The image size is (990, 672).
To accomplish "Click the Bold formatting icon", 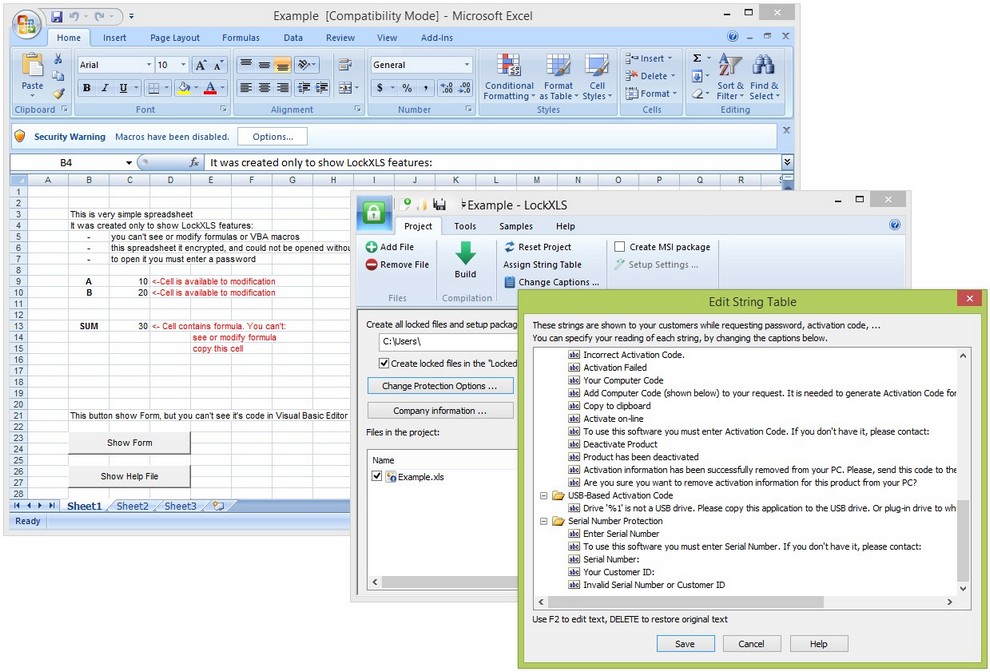I will (x=87, y=88).
